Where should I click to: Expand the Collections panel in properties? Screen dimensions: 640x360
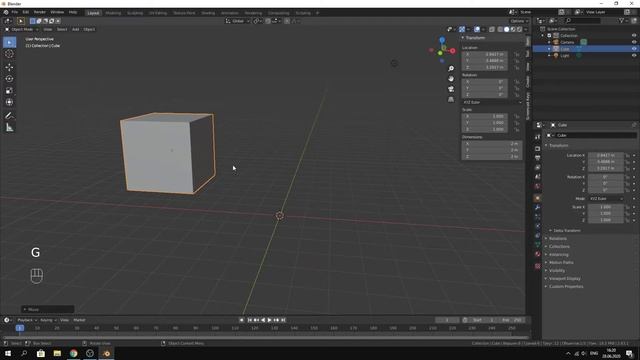(x=559, y=247)
